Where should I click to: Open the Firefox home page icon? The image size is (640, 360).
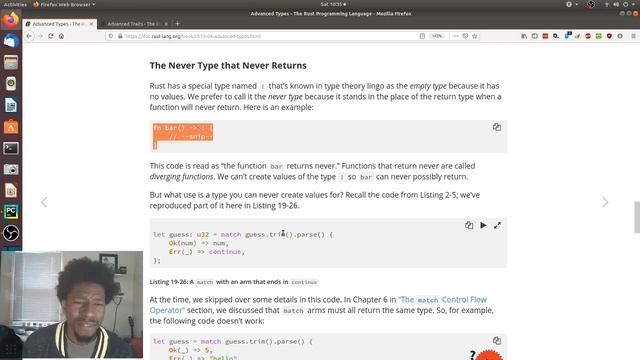[61, 36]
